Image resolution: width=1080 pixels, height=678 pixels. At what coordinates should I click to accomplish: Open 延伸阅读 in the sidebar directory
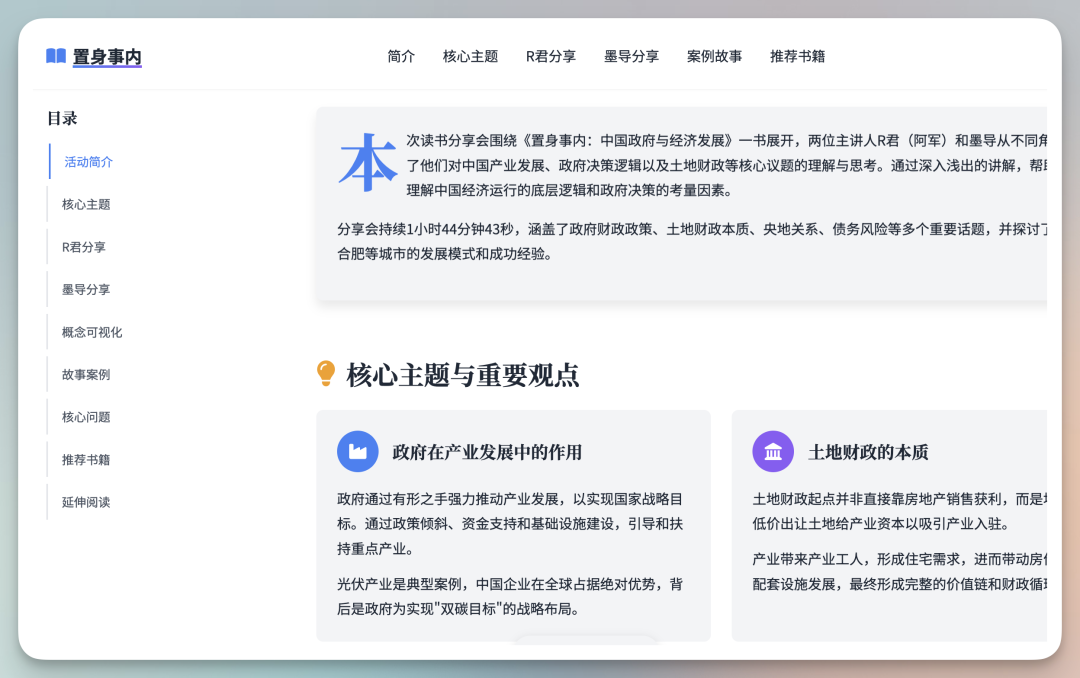(x=86, y=502)
